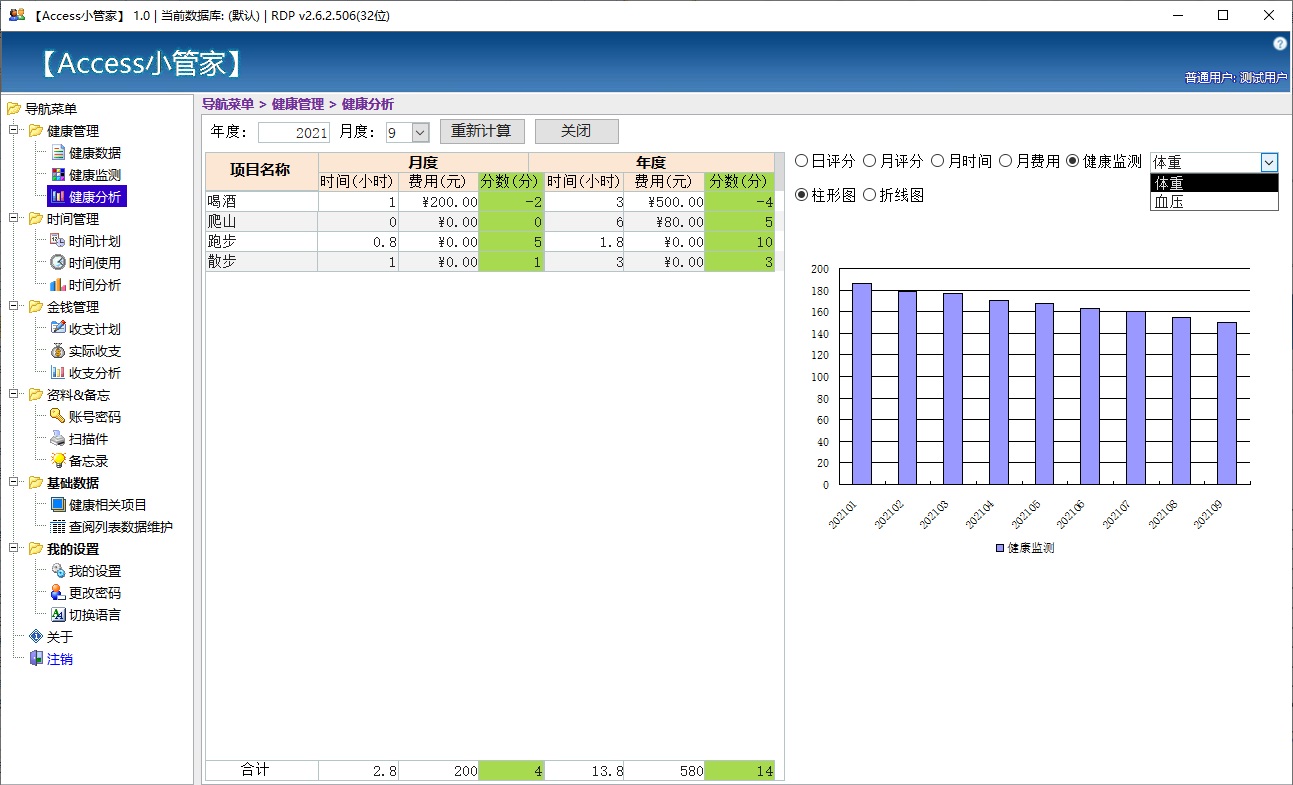Click the 切换语言 icon
Image resolution: width=1293 pixels, height=785 pixels.
click(x=58, y=615)
